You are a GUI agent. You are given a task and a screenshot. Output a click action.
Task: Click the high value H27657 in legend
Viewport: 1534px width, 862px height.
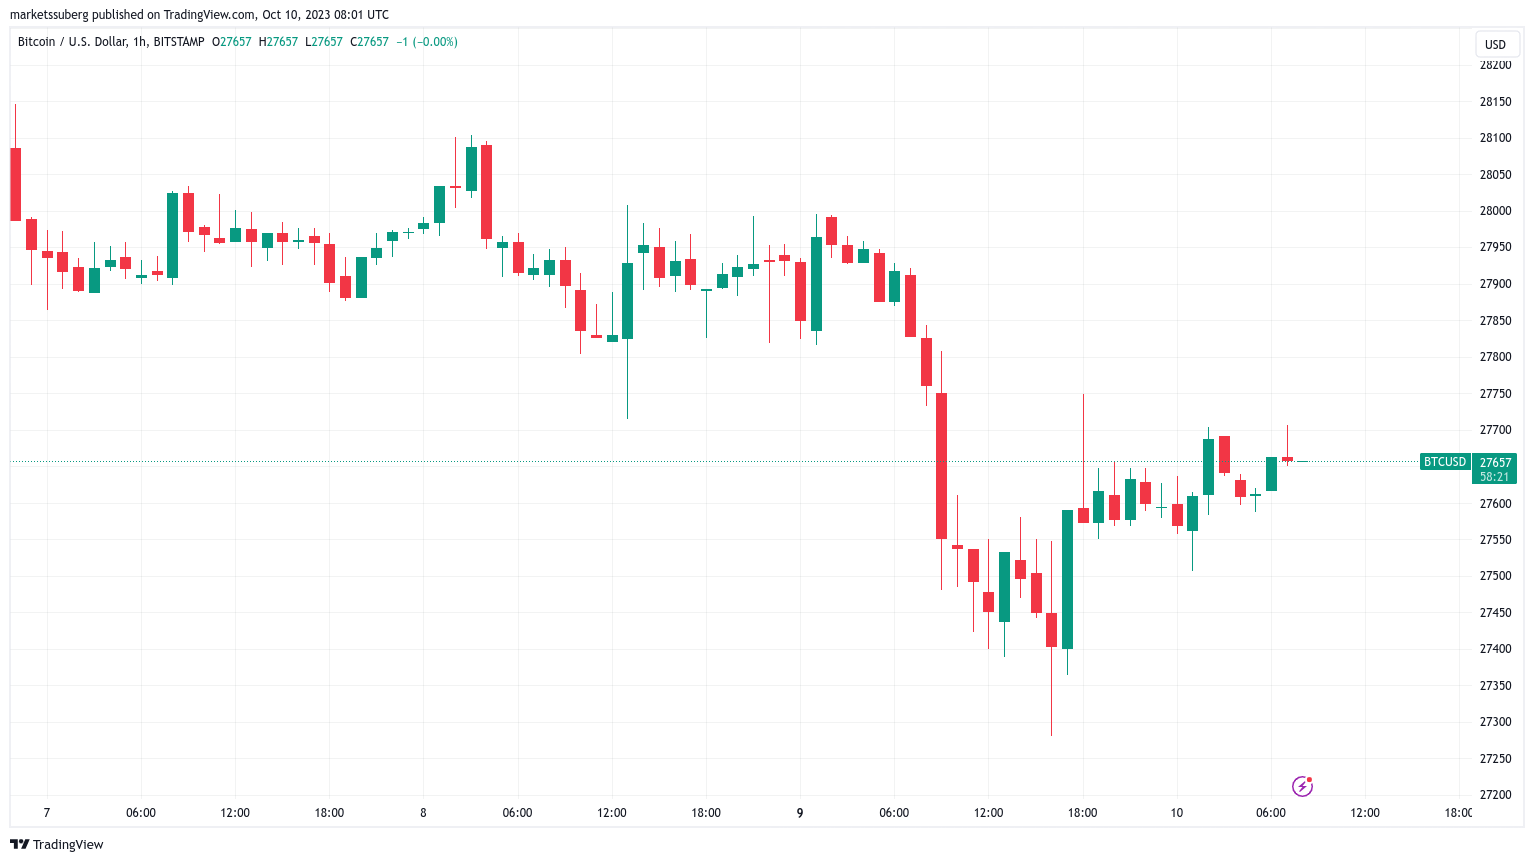[x=278, y=42]
